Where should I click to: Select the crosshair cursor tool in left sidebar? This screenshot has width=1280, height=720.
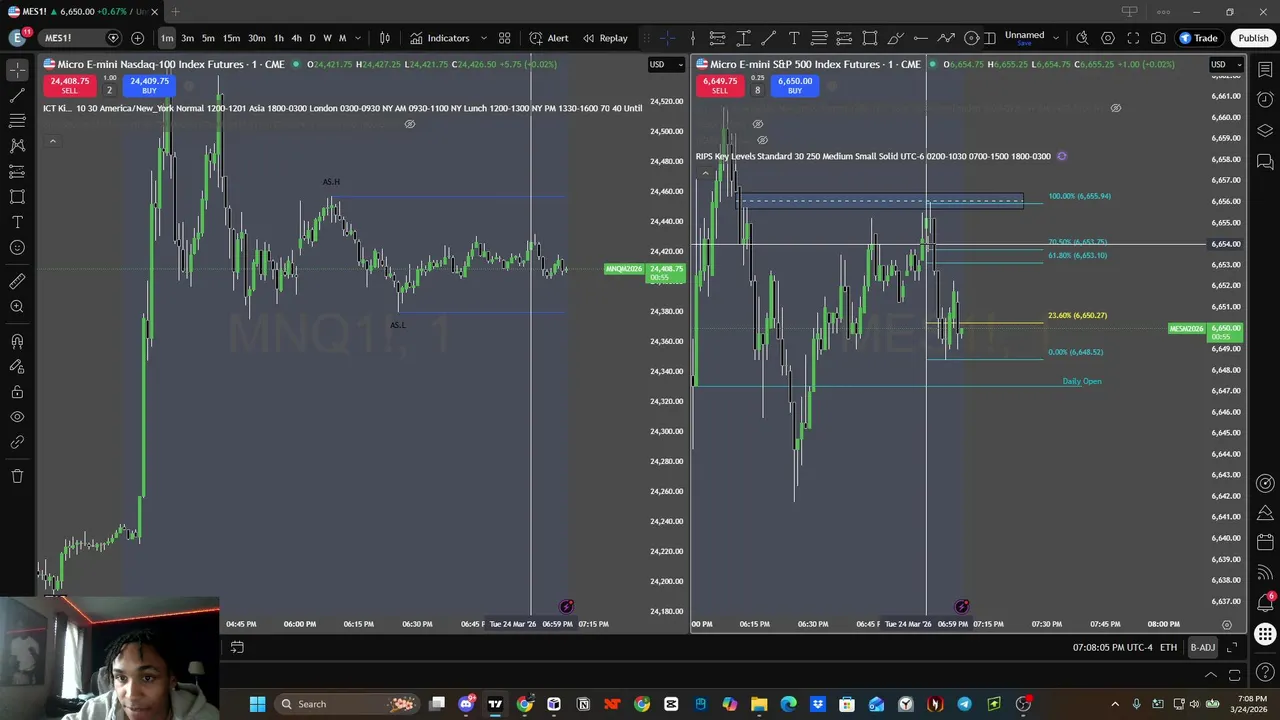(x=17, y=70)
